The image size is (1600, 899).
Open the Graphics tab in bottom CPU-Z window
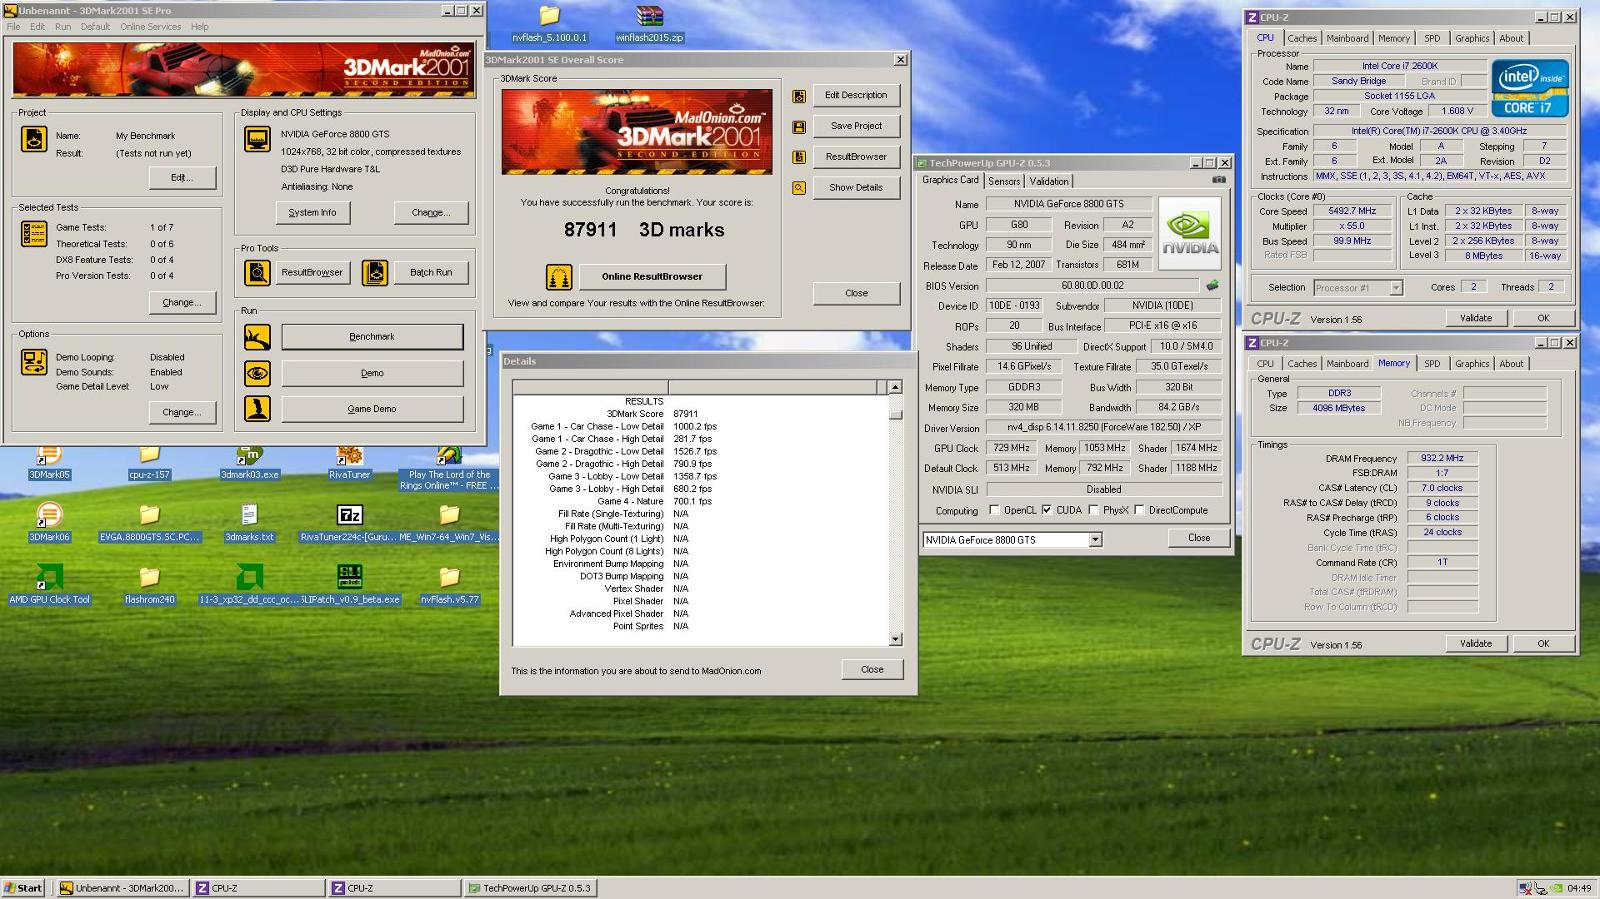(x=1472, y=364)
